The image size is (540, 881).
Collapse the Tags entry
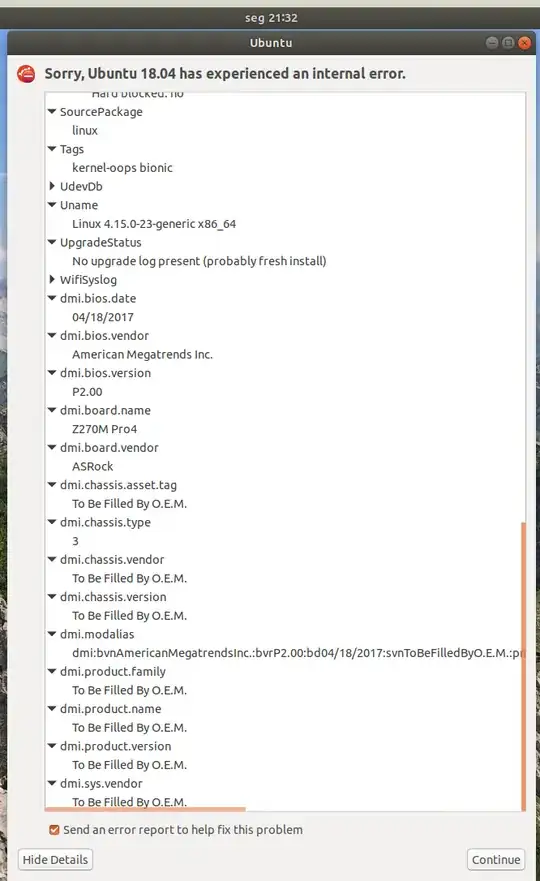point(52,149)
